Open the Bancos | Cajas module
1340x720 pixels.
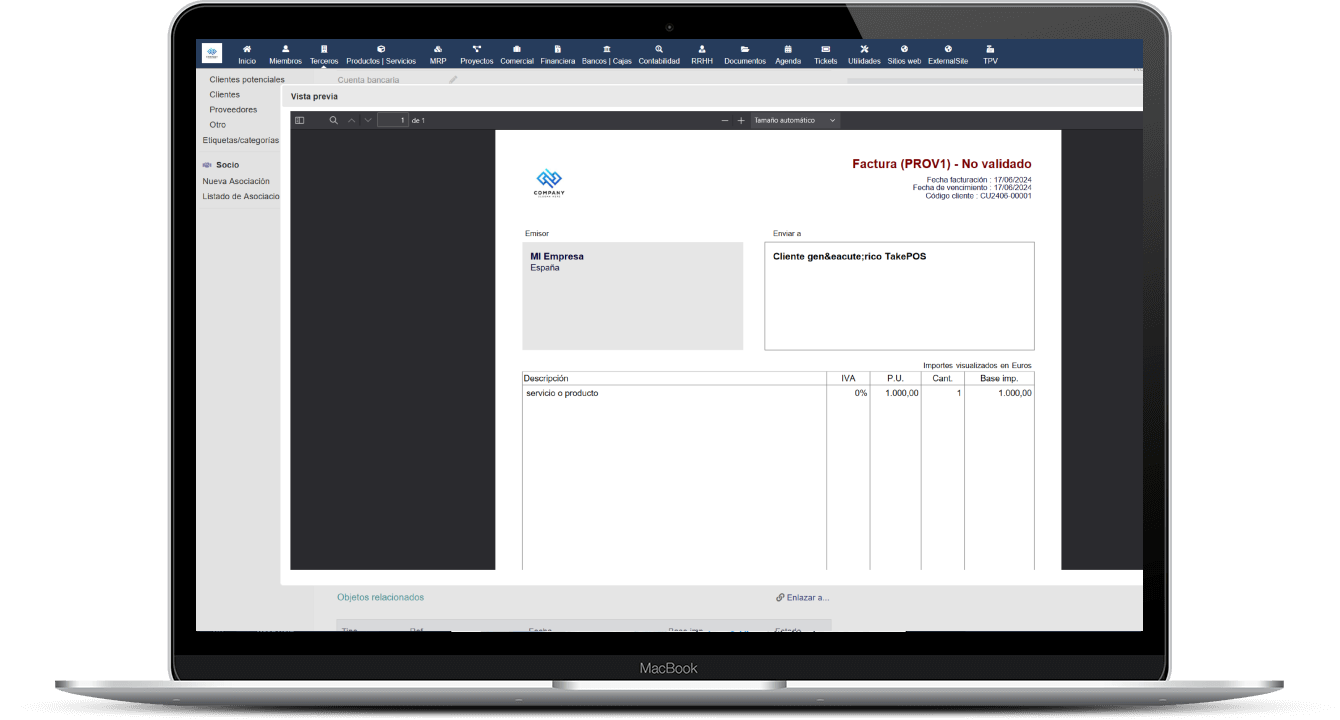coord(607,54)
